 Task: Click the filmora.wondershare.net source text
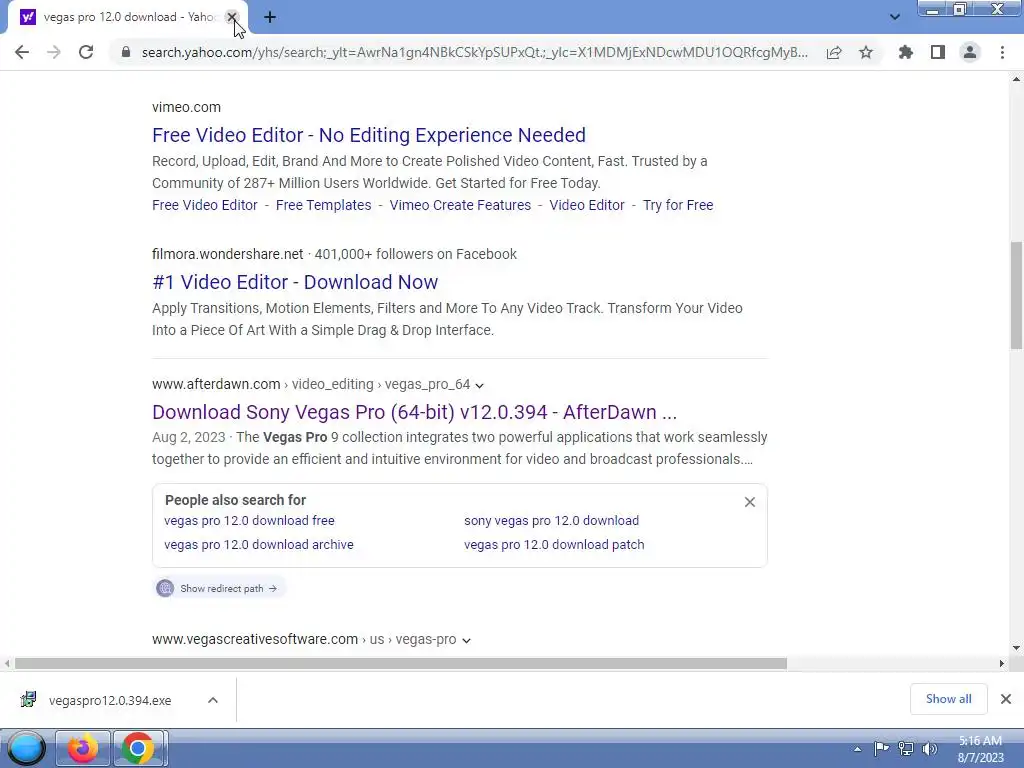pyautogui.click(x=227, y=254)
